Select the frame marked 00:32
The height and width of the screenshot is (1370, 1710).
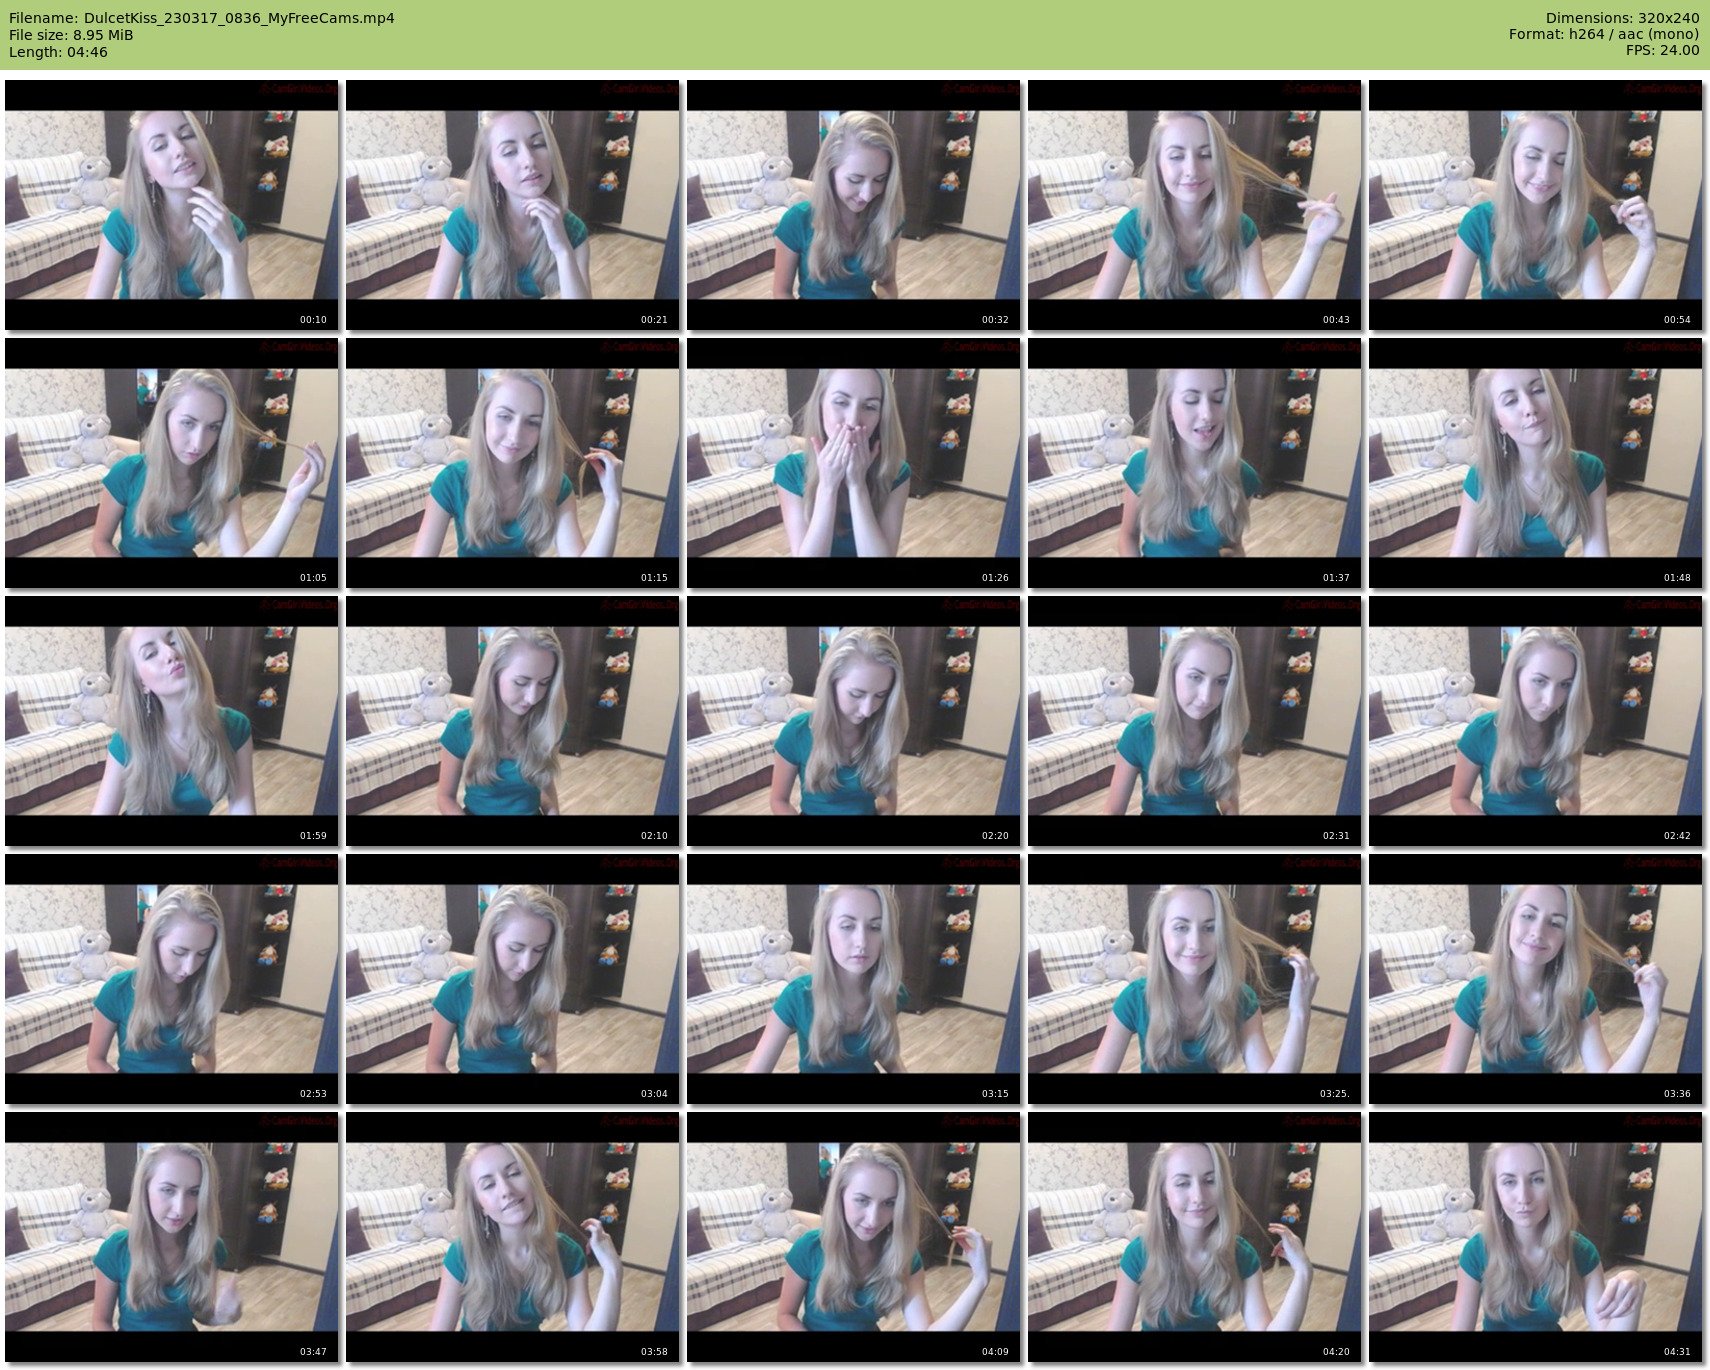[x=853, y=205]
